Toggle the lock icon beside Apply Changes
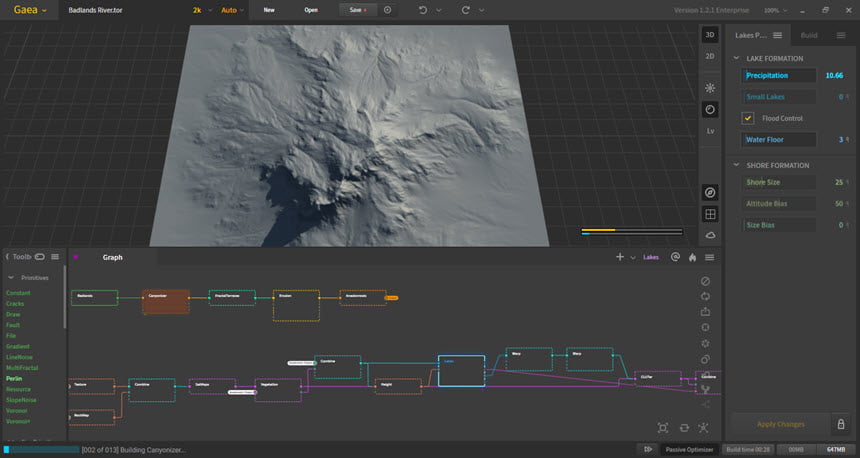Screen dimensions: 860x458 click(841, 424)
